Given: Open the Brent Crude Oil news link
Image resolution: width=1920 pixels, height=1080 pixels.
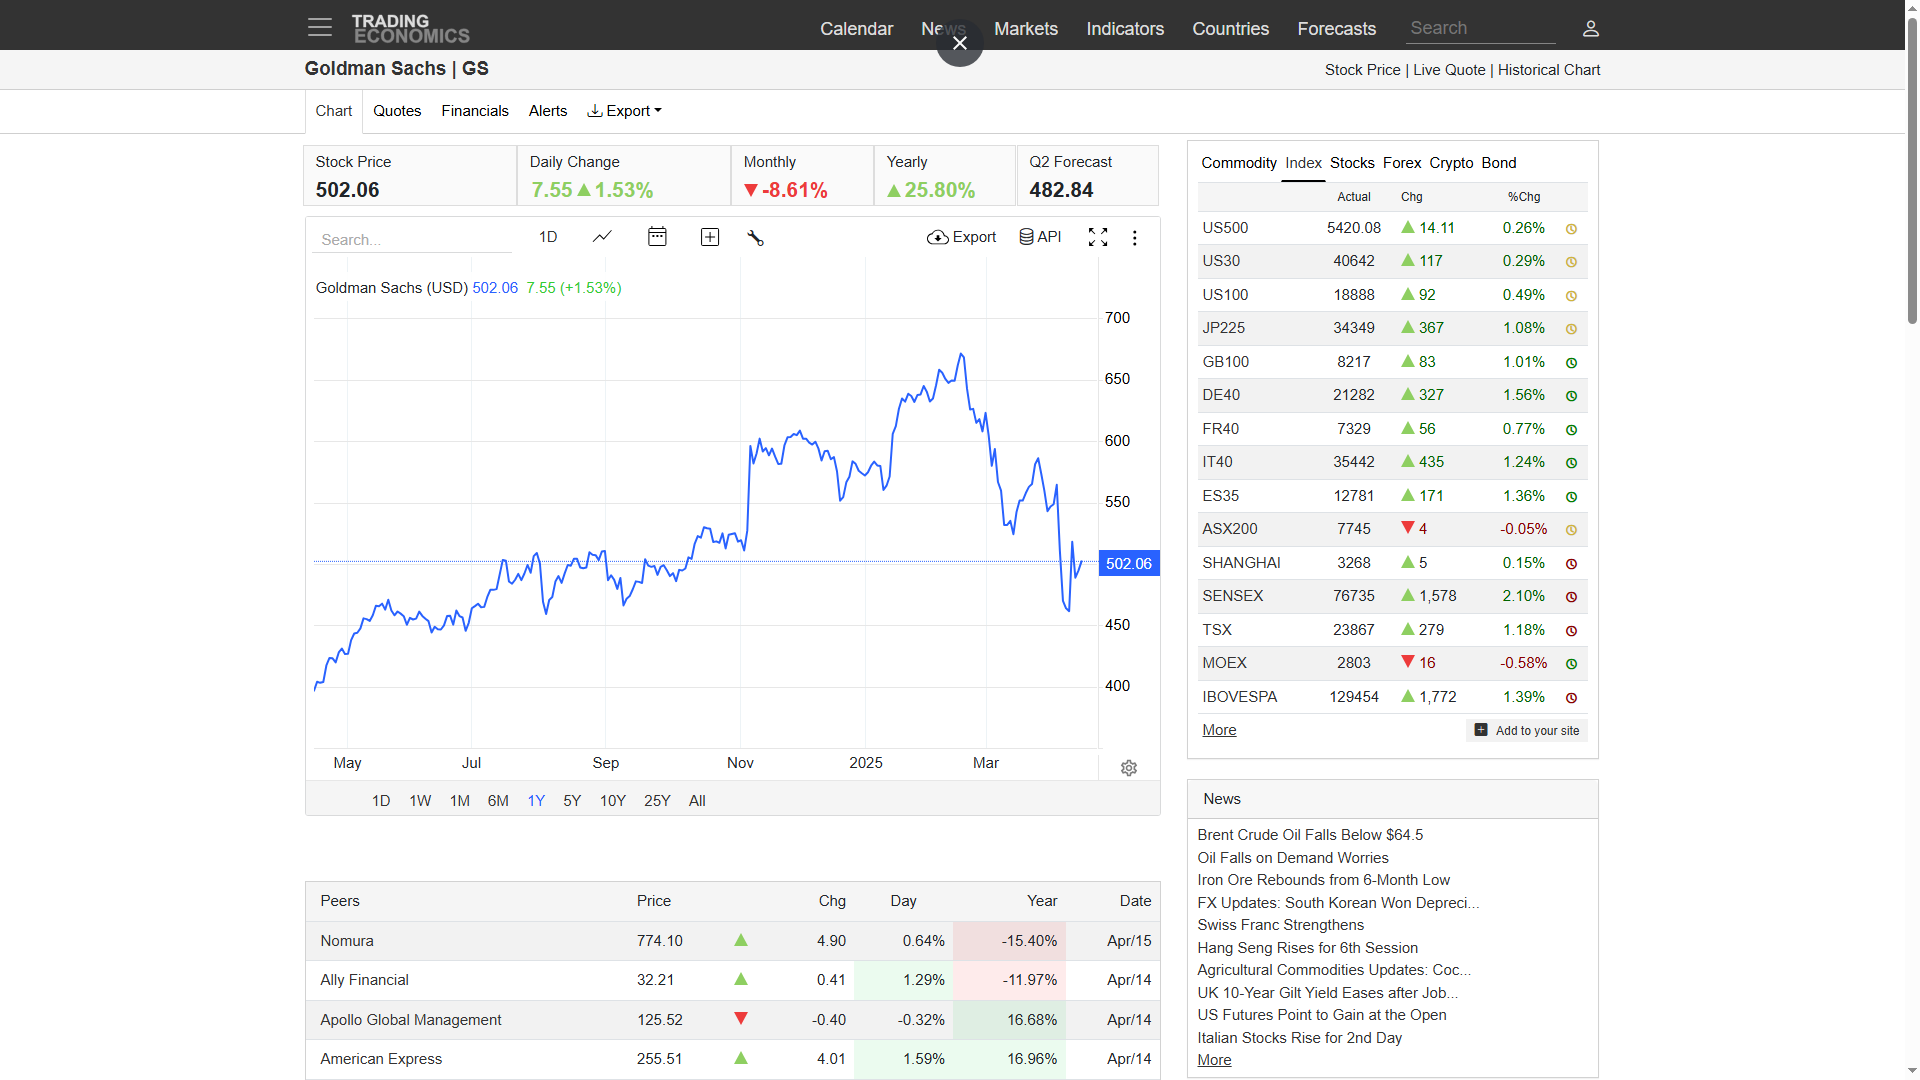Looking at the screenshot, I should [1310, 835].
